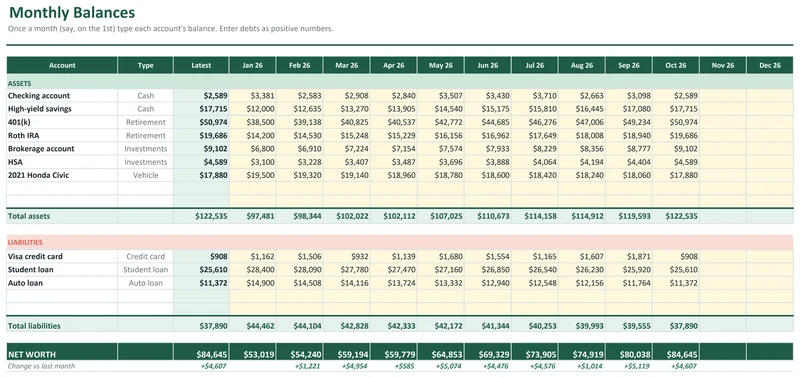800x378 pixels.
Task: Select checking Jan 26 value $3,381
Action: click(x=253, y=96)
